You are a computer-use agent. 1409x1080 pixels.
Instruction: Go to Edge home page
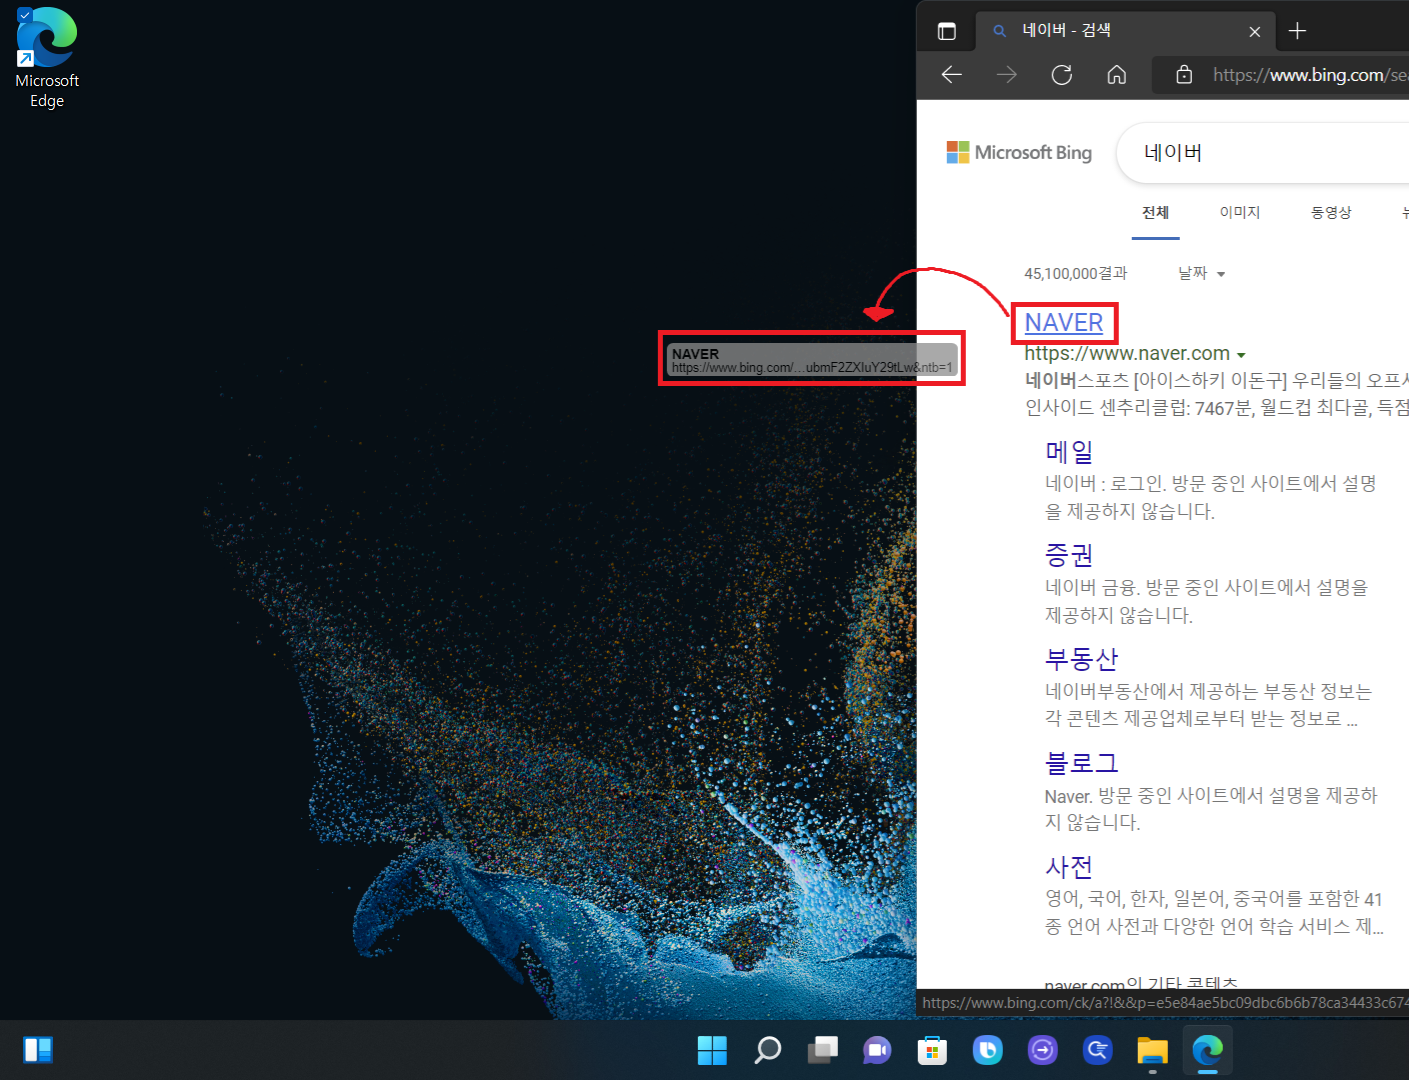pyautogui.click(x=1117, y=74)
